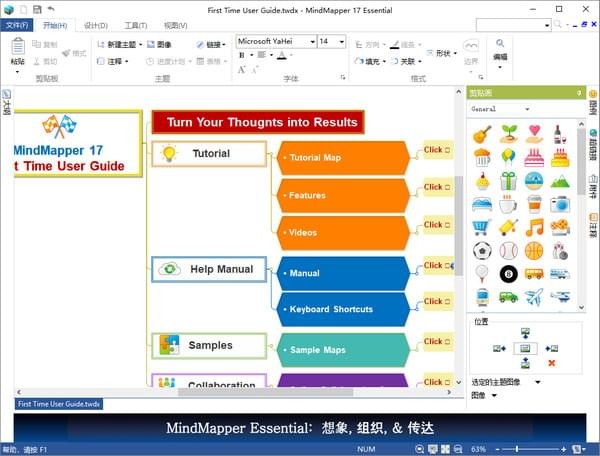
Task: Click the horizontal canvas scrollbar
Action: click(265, 392)
